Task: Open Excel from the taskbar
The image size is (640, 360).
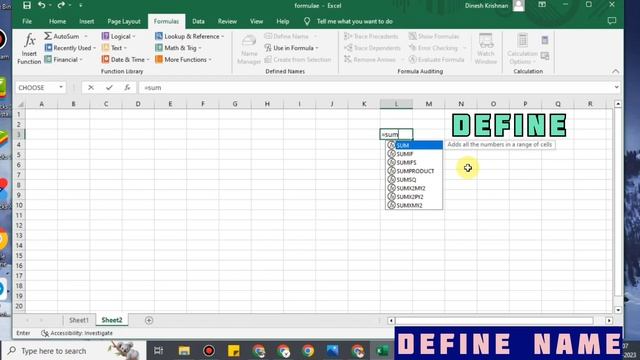Action: [x=382, y=351]
